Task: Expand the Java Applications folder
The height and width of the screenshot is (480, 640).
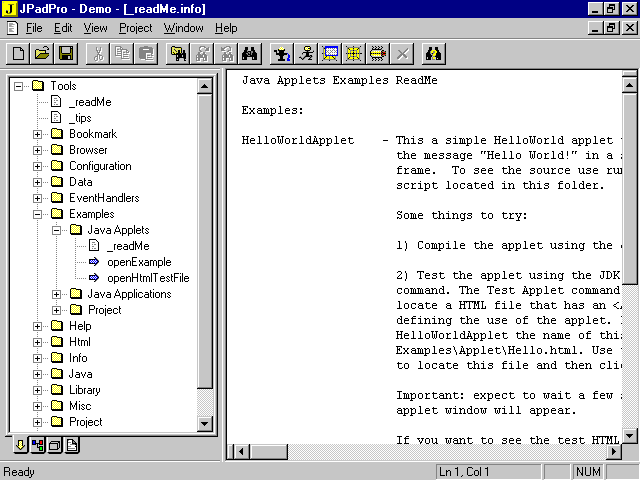Action: (57, 294)
